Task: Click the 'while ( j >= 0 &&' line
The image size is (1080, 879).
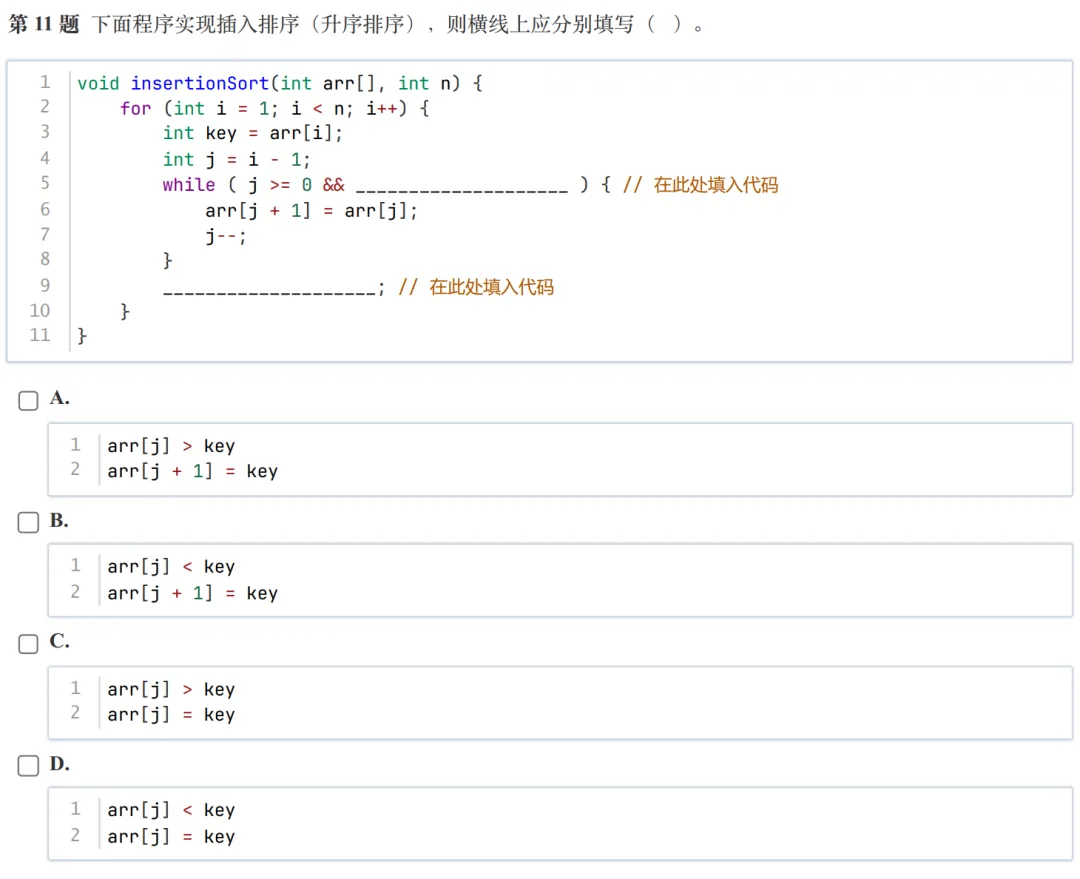Action: click(x=253, y=185)
